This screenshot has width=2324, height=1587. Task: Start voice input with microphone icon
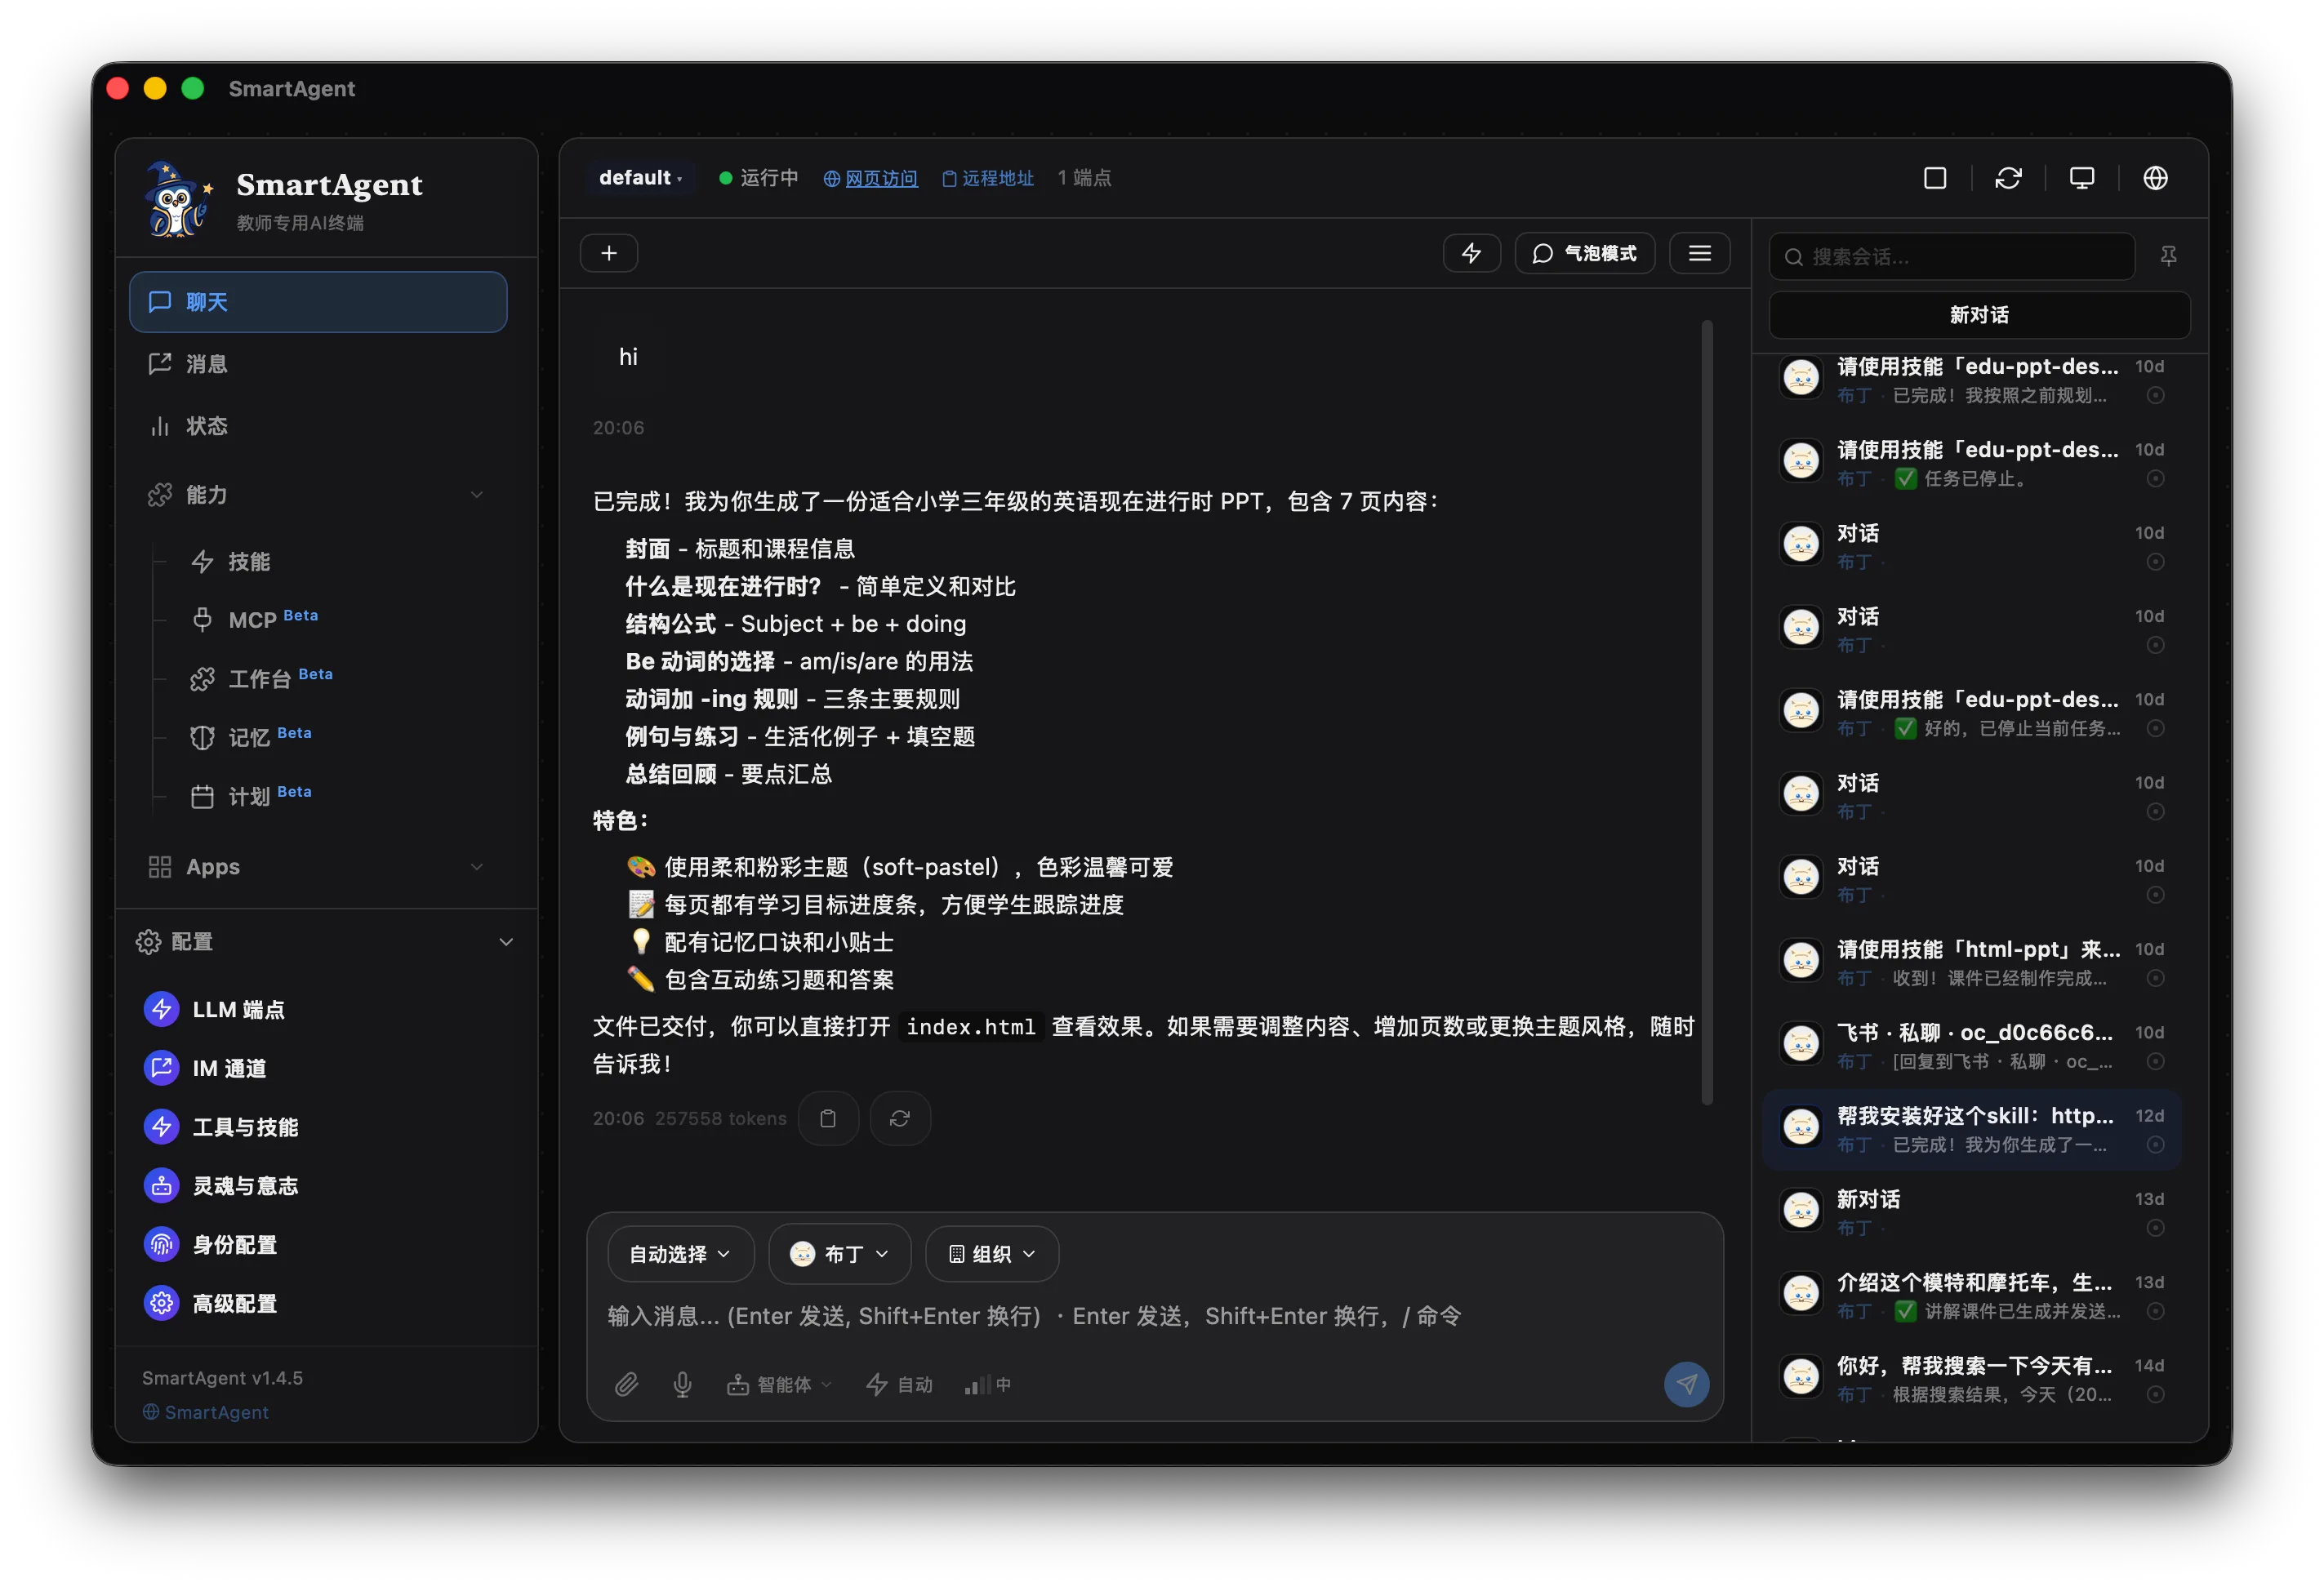tap(682, 1384)
